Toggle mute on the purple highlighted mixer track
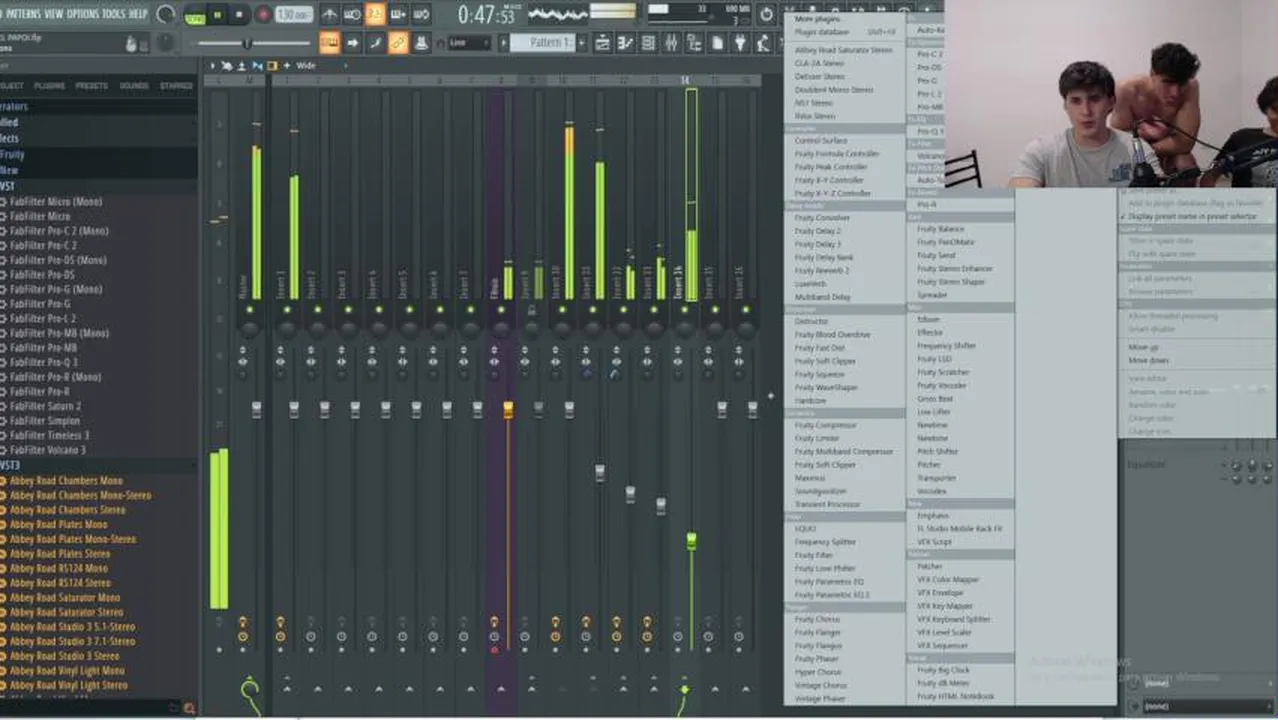Viewport: 1278px width, 720px height. point(502,310)
